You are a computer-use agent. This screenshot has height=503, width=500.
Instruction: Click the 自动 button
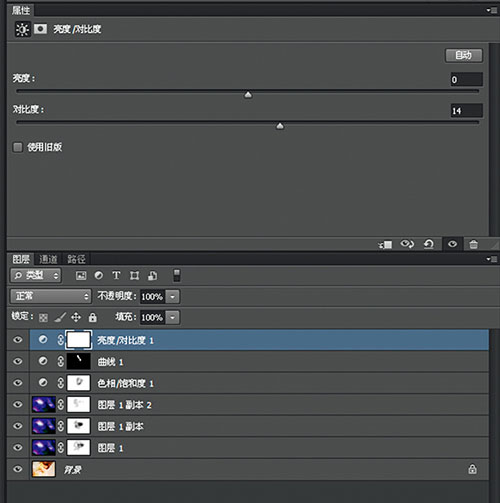tap(464, 55)
